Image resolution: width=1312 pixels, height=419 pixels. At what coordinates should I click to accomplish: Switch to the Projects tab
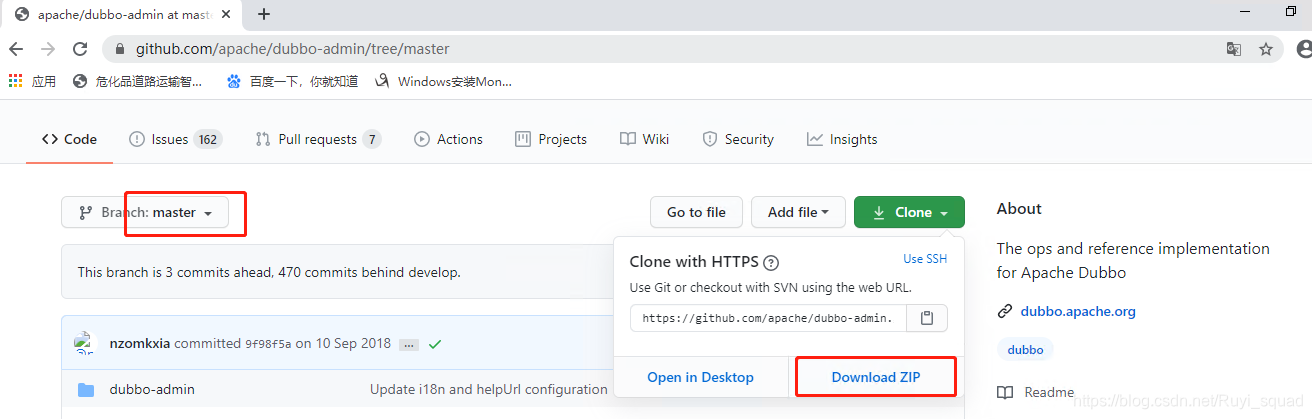click(x=550, y=139)
